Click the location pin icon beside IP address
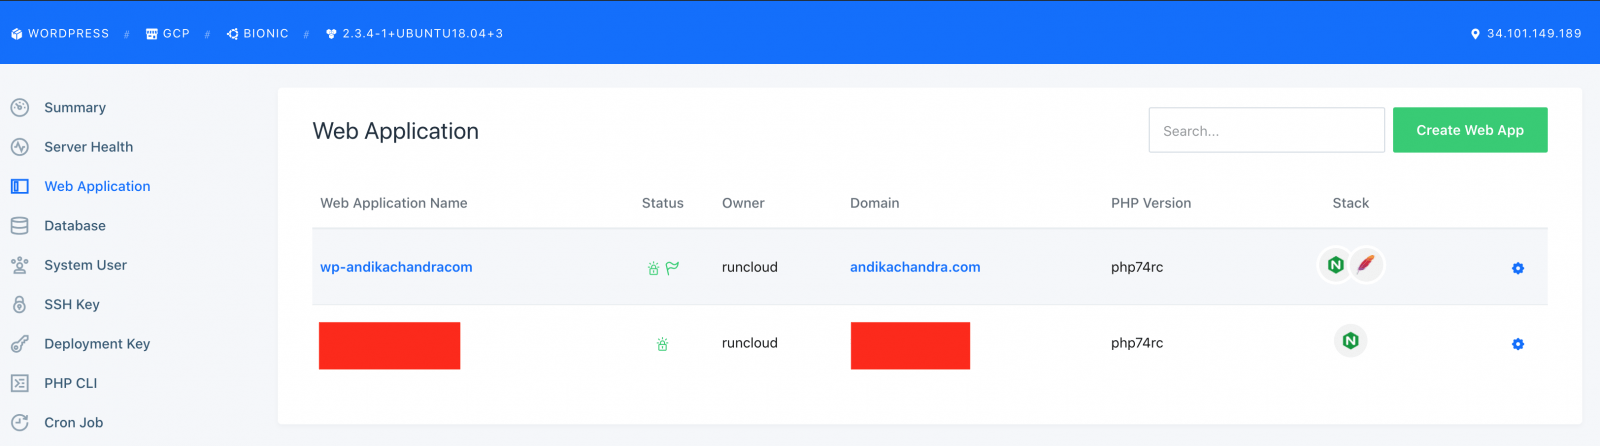Viewport: 1600px width, 446px height. pyautogui.click(x=1475, y=34)
